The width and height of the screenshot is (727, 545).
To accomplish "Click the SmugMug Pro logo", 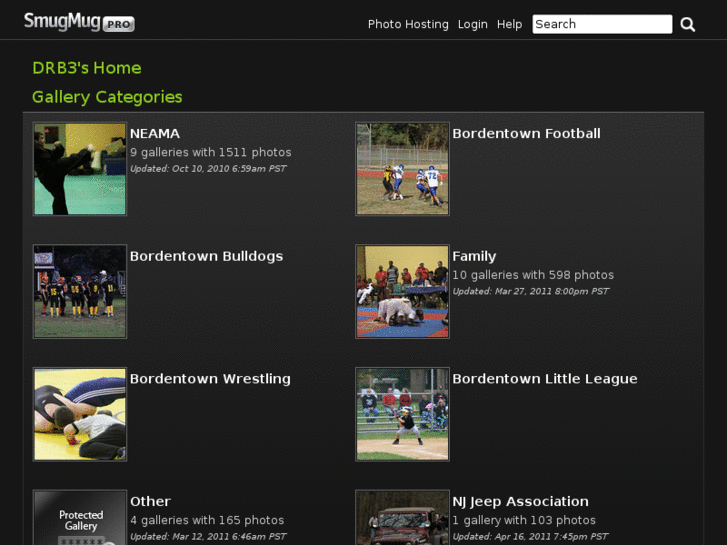I will point(79,22).
